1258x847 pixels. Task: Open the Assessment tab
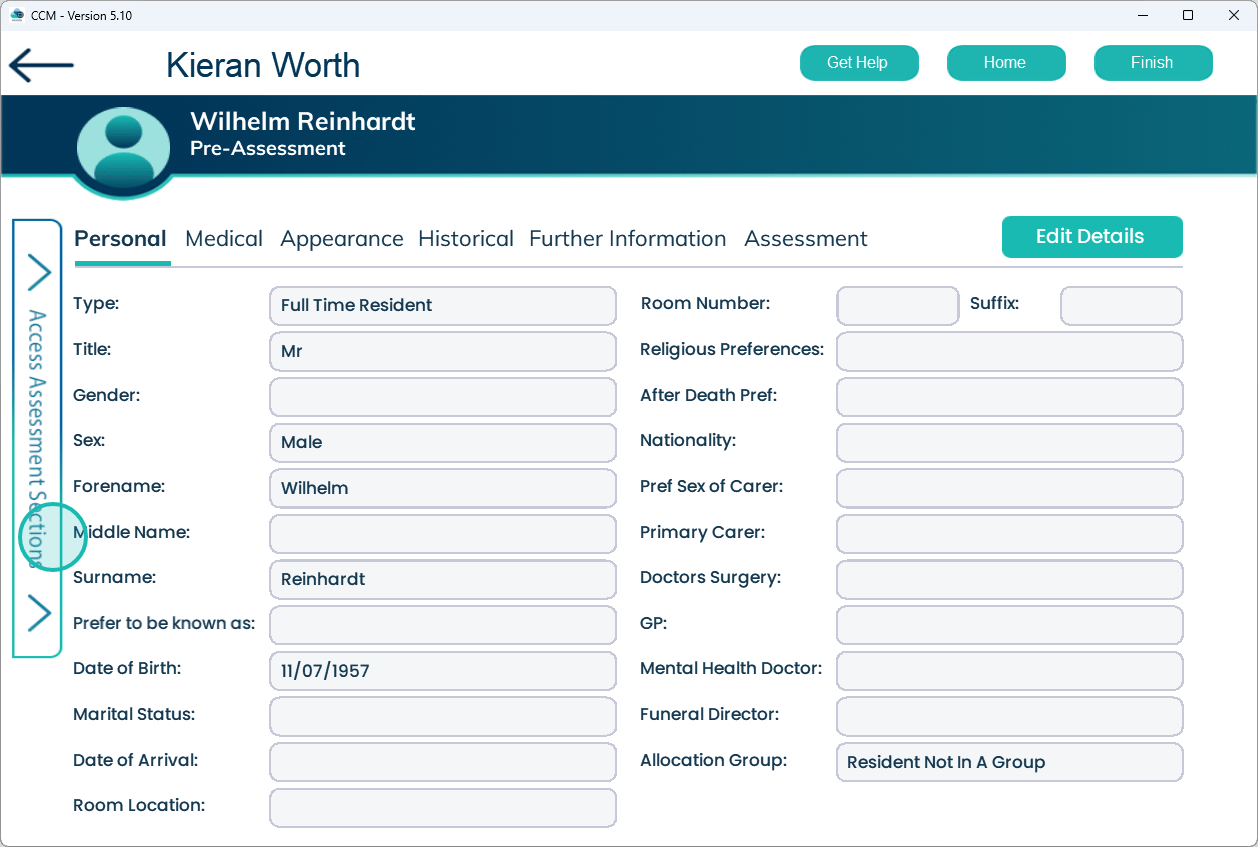(806, 239)
